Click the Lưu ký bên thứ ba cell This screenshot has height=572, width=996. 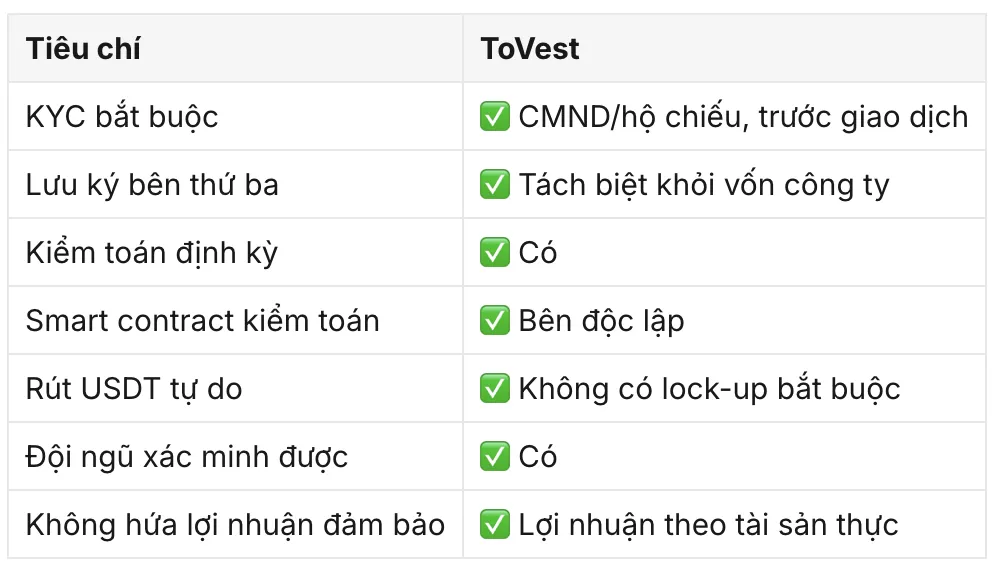click(x=236, y=184)
